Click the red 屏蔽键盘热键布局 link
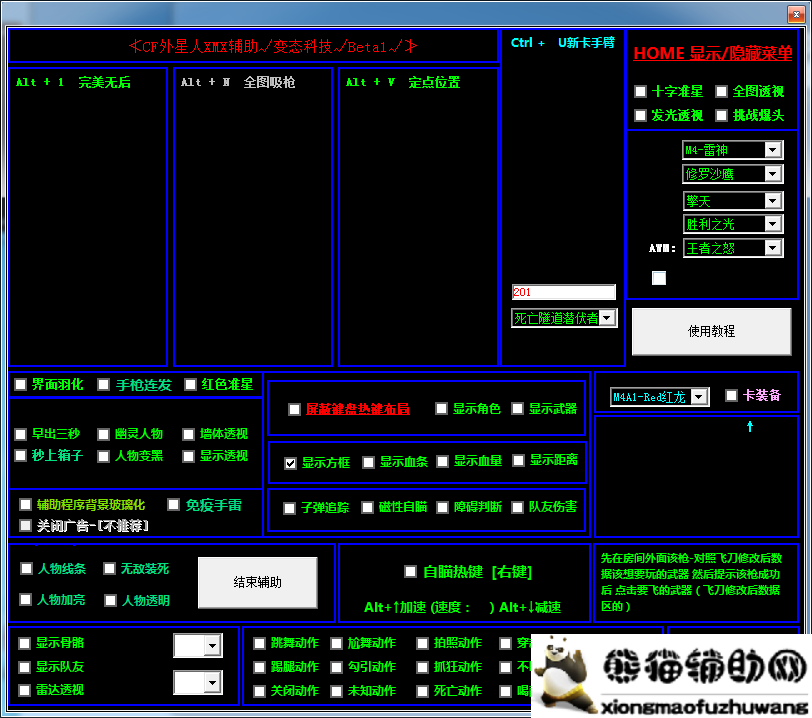The height and width of the screenshot is (718, 812). point(357,409)
